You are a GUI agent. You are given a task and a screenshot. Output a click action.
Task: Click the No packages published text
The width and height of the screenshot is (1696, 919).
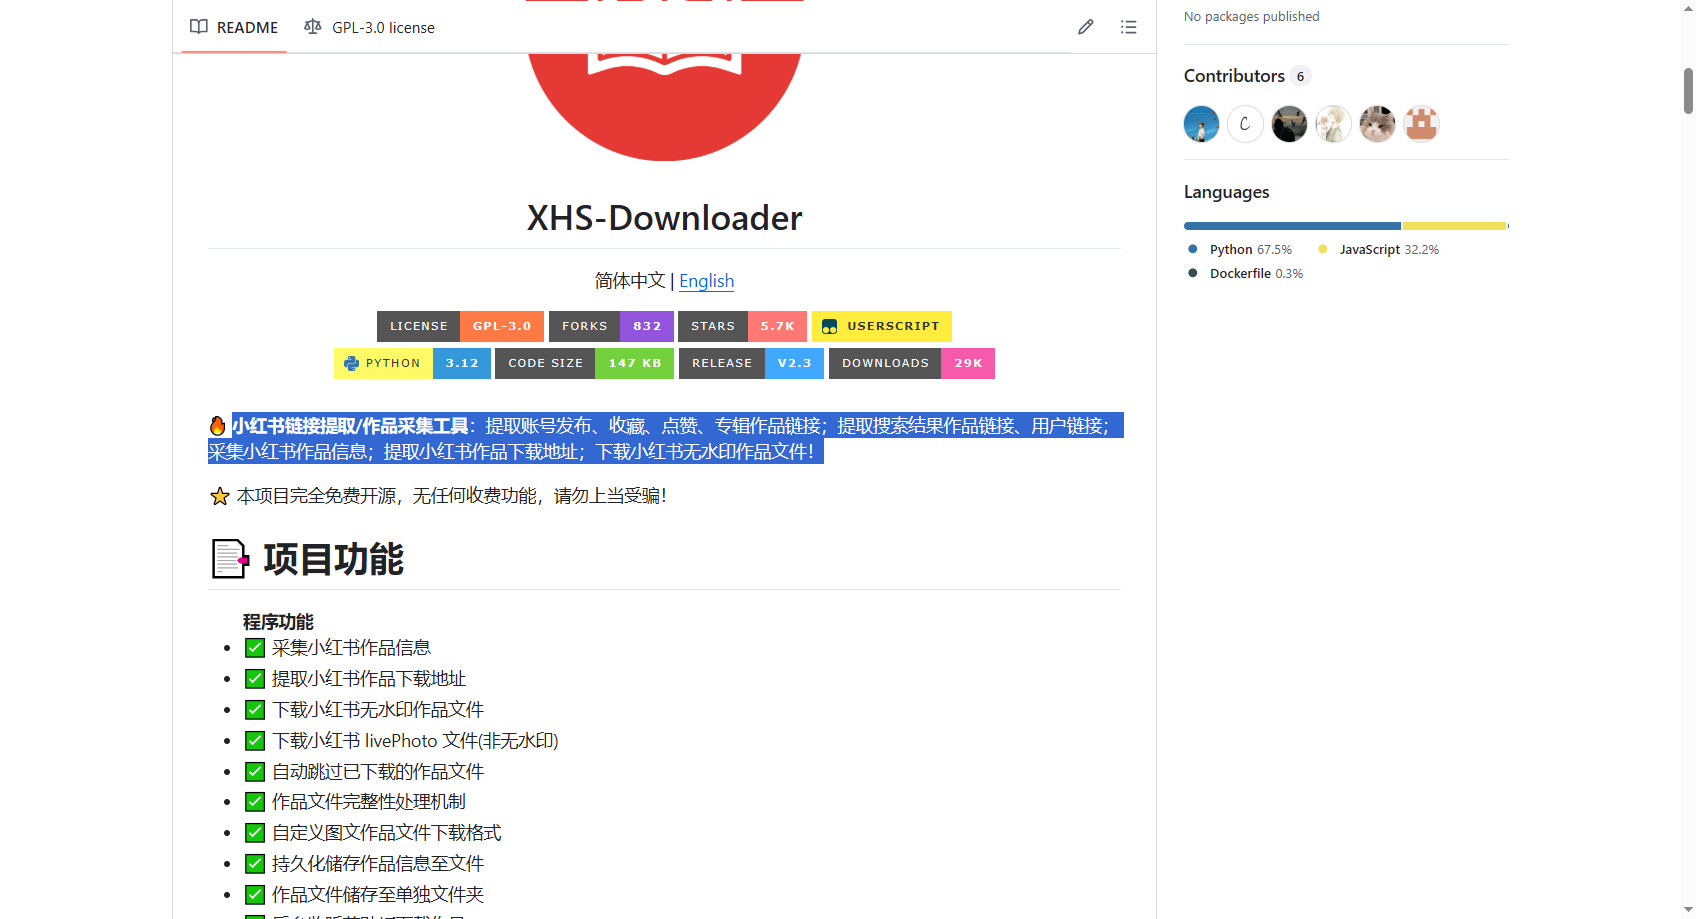1251,17
